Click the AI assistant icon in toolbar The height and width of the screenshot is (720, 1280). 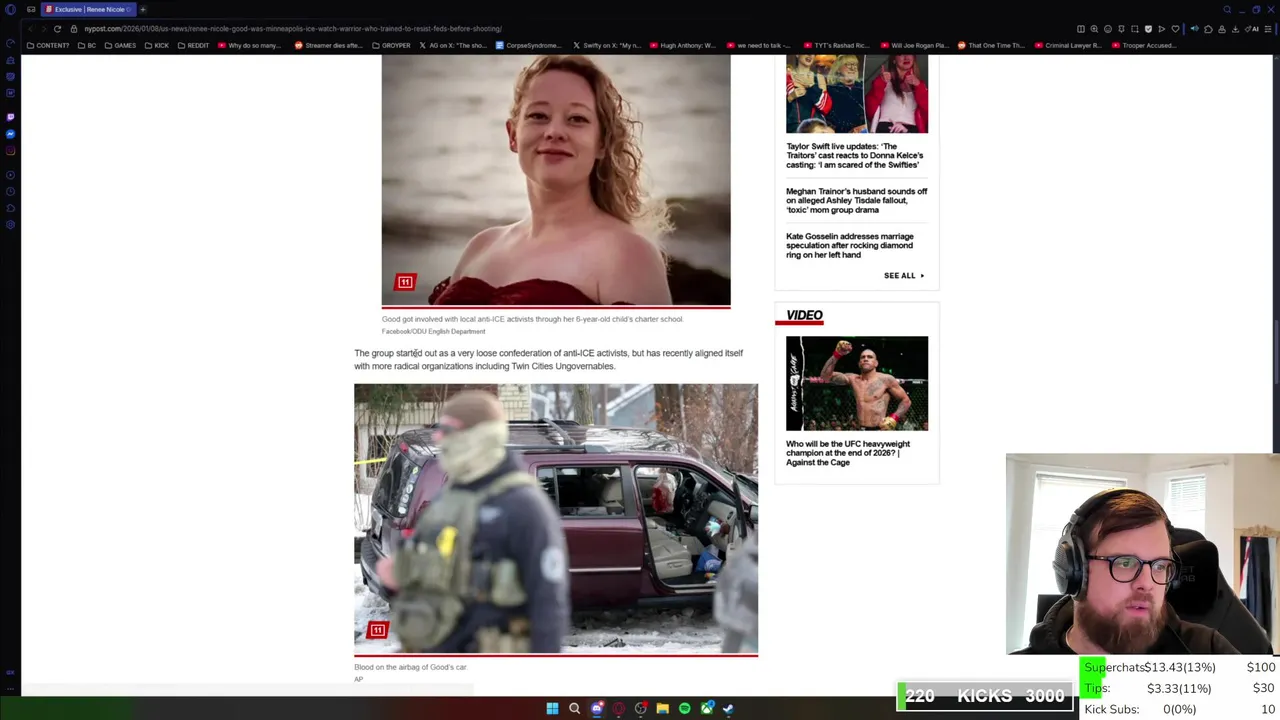click(1252, 29)
